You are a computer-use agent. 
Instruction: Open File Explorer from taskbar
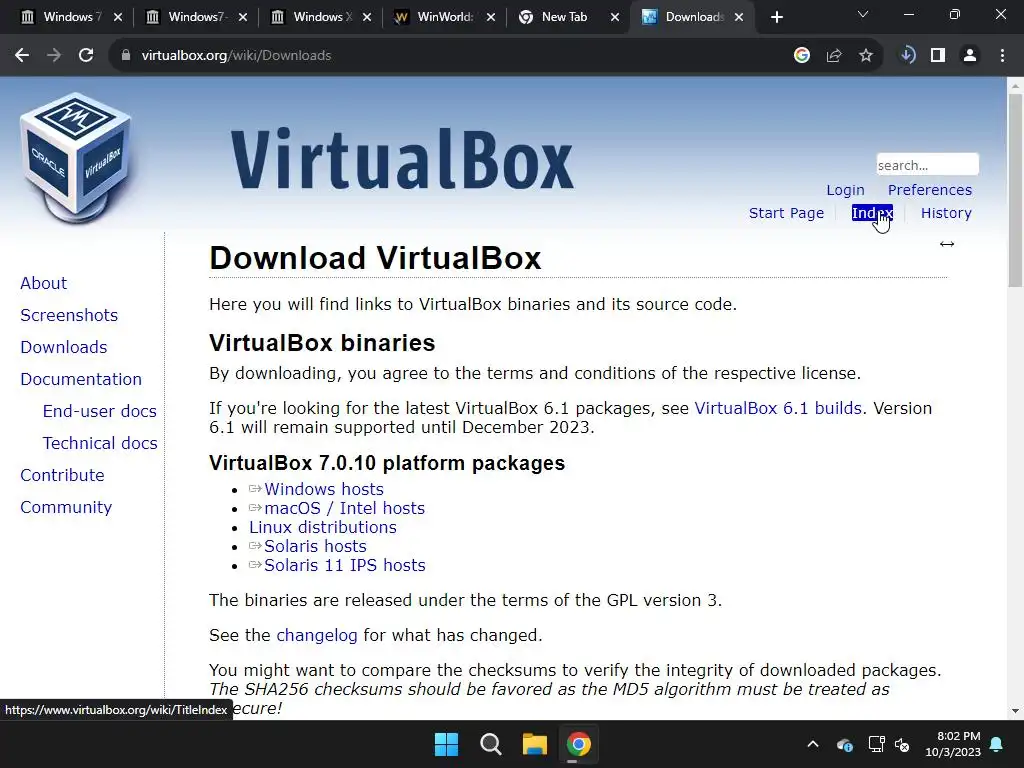click(534, 744)
